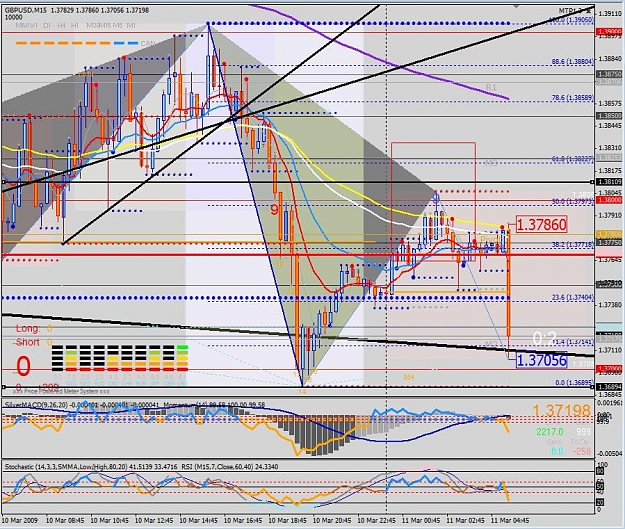
Task: Click the R1 pivot label
Action: pos(491,87)
